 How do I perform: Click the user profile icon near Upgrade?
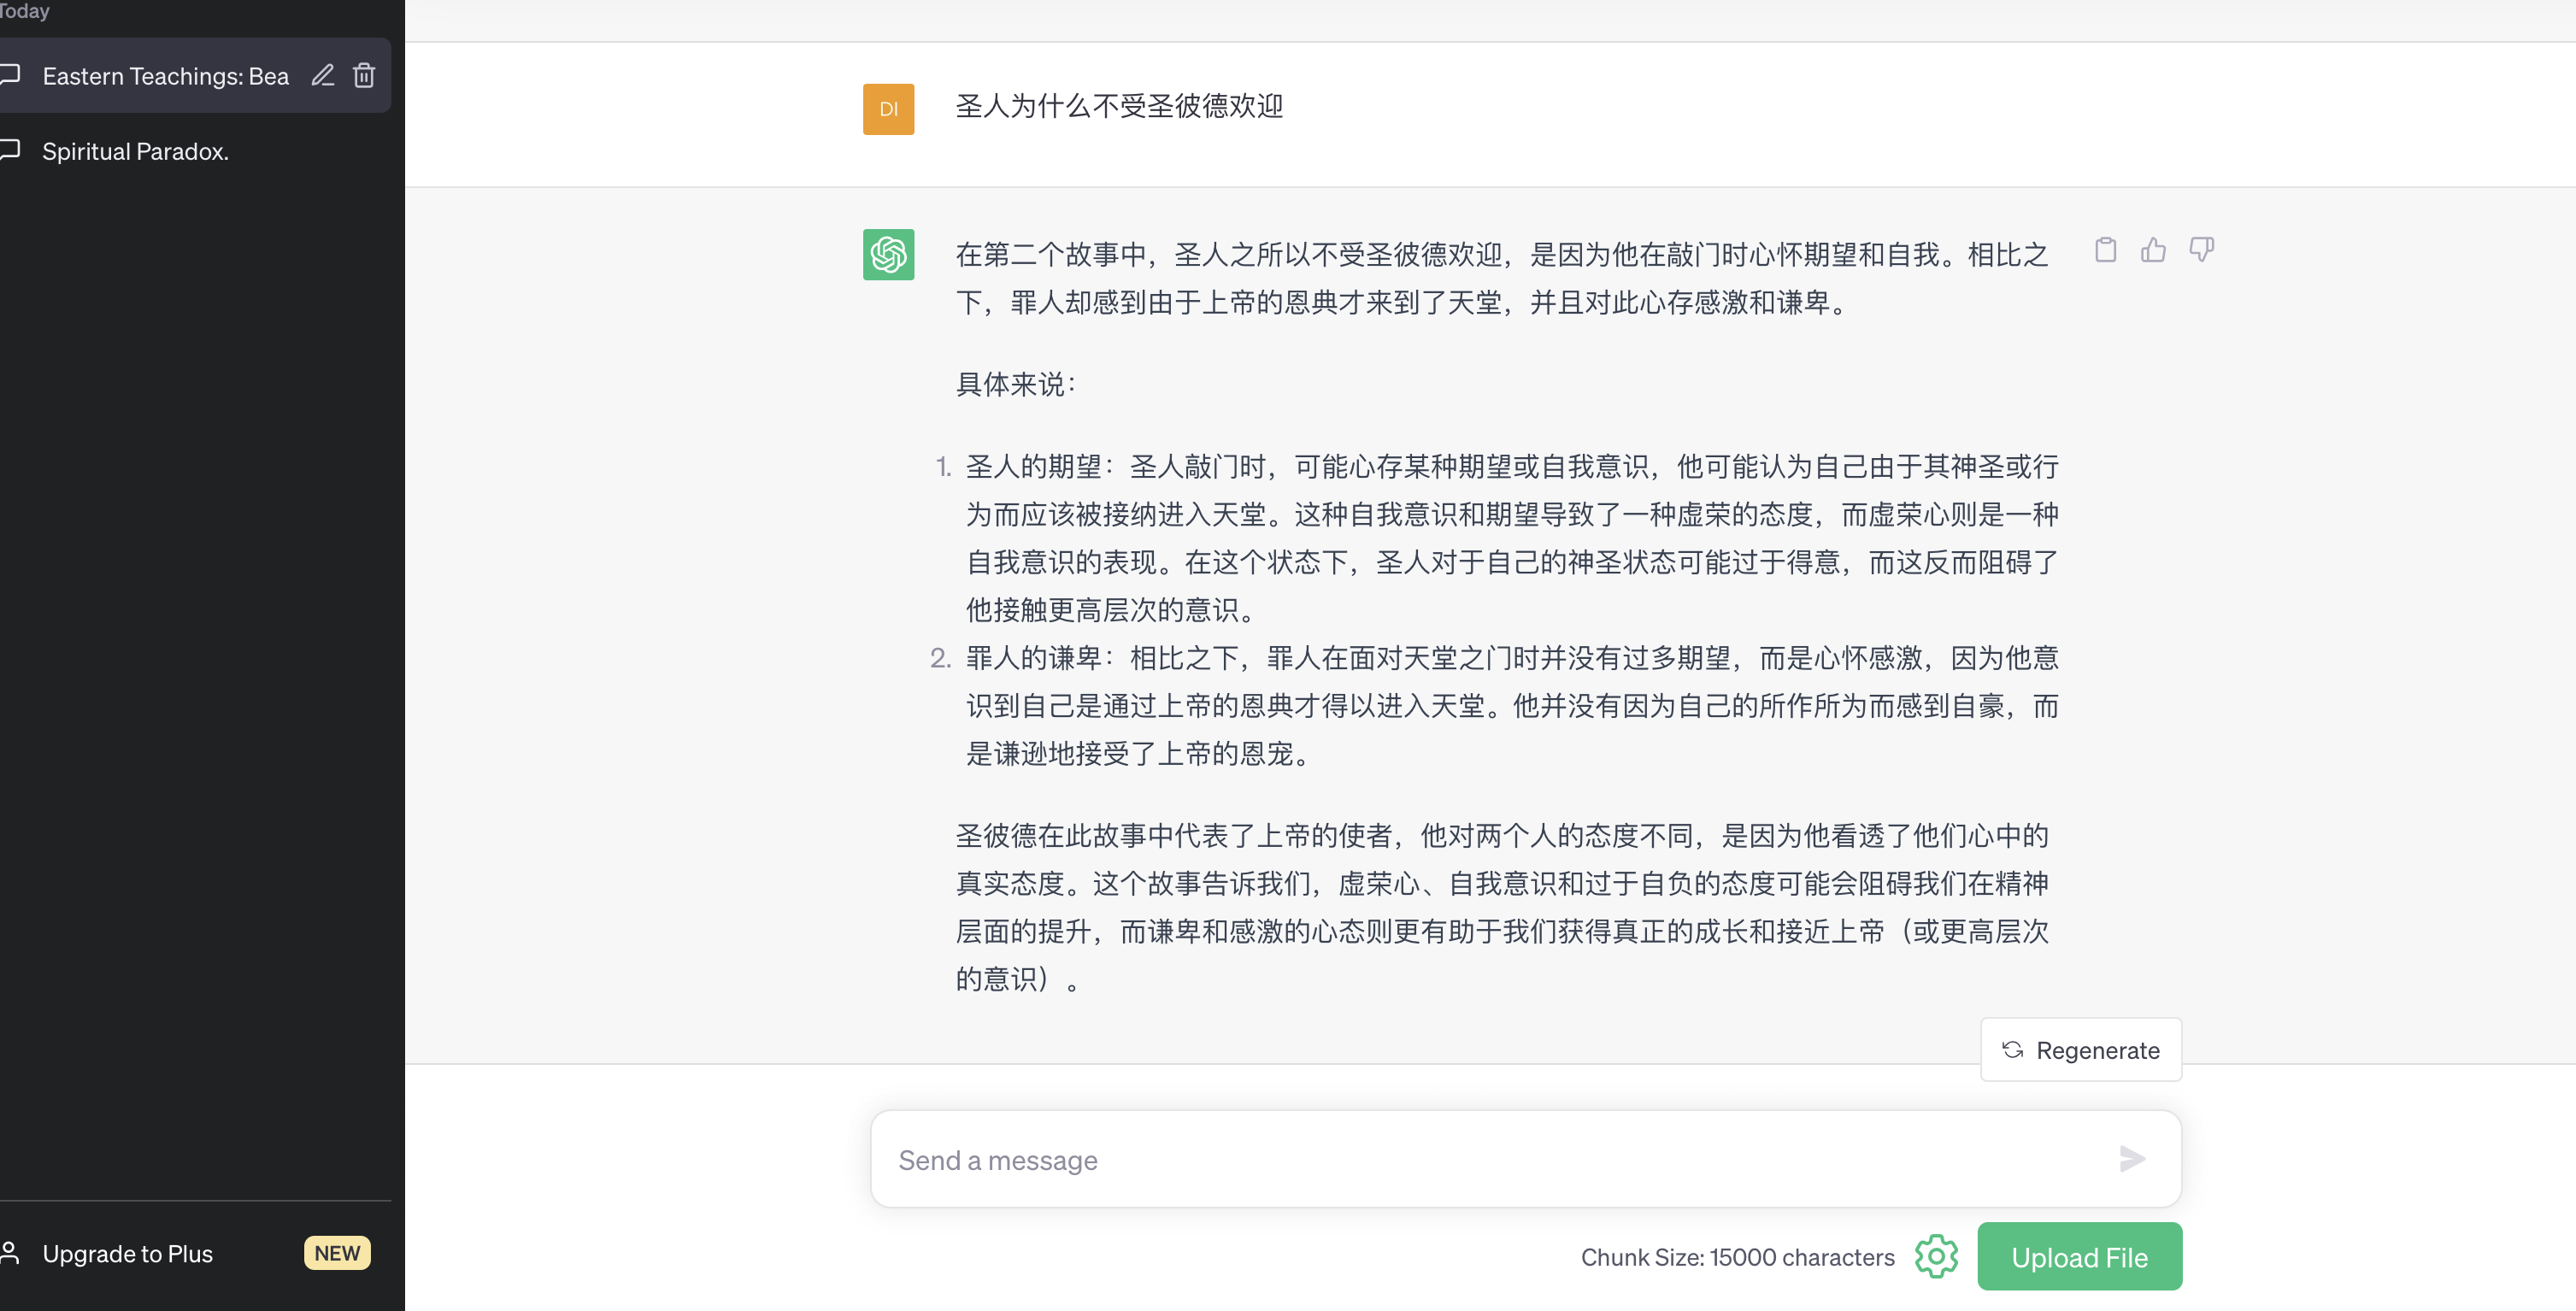click(10, 1253)
